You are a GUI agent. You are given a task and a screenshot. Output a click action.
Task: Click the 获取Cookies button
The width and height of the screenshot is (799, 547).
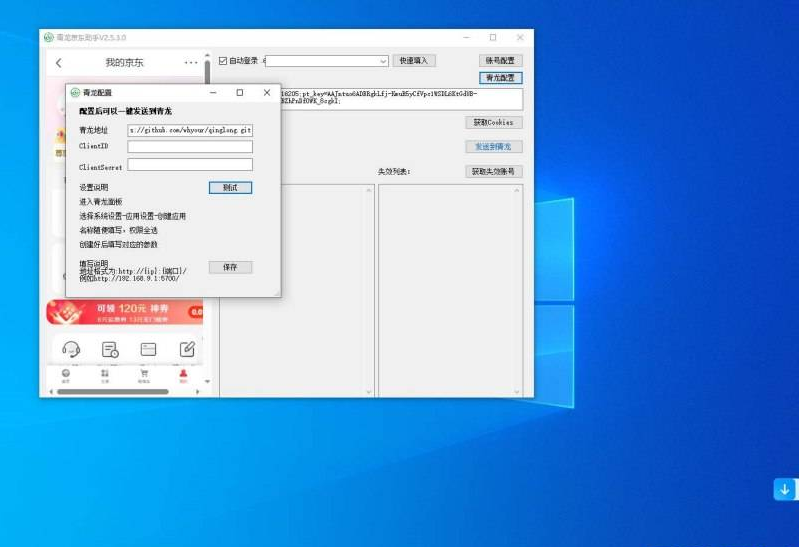point(493,123)
